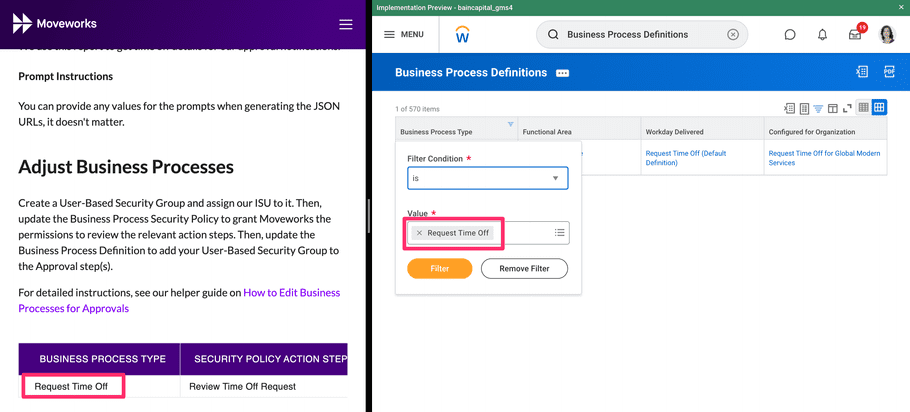Open How to Edit Business Processes for Approvals link
The height and width of the screenshot is (412, 910).
click(x=179, y=301)
